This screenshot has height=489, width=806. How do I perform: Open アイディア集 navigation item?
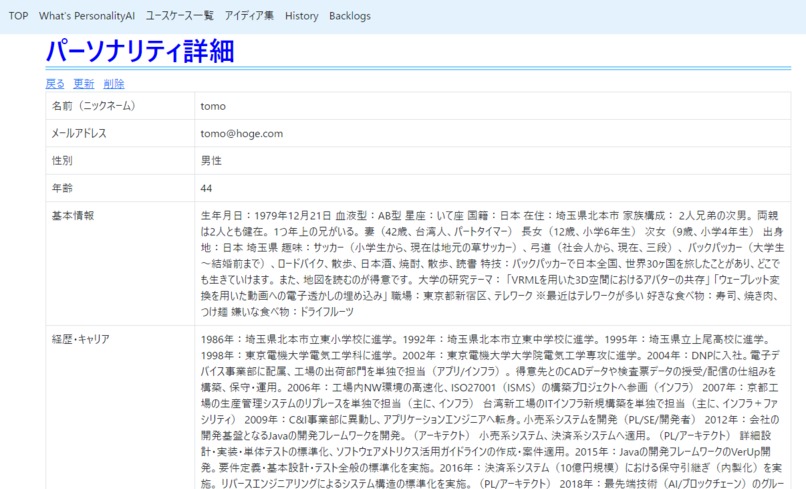(249, 16)
